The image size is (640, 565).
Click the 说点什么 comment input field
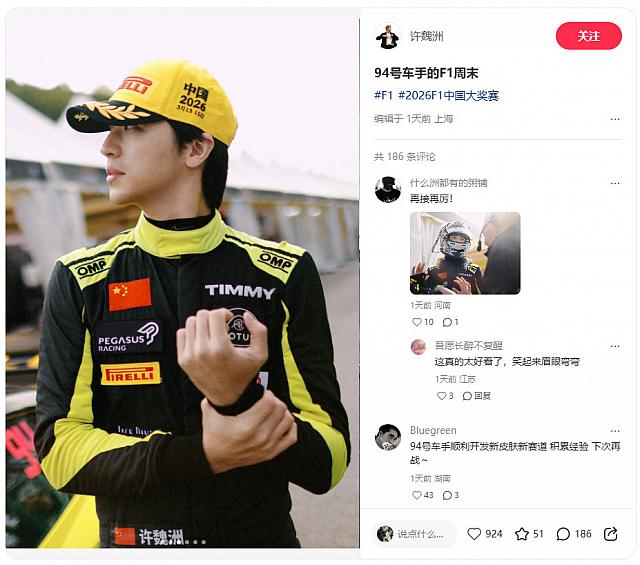(x=415, y=534)
